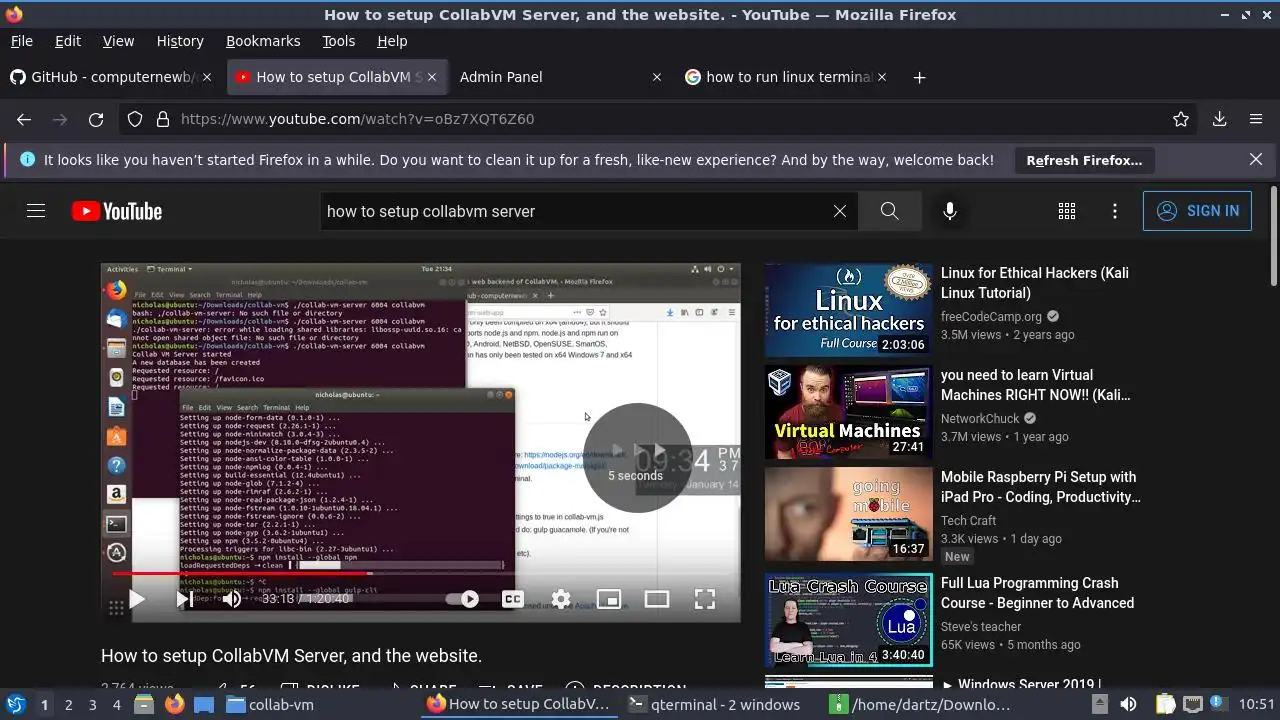Screen dimensions: 1280x720
Task: Open qterminal - 2 windows taskbar entry
Action: (x=714, y=704)
